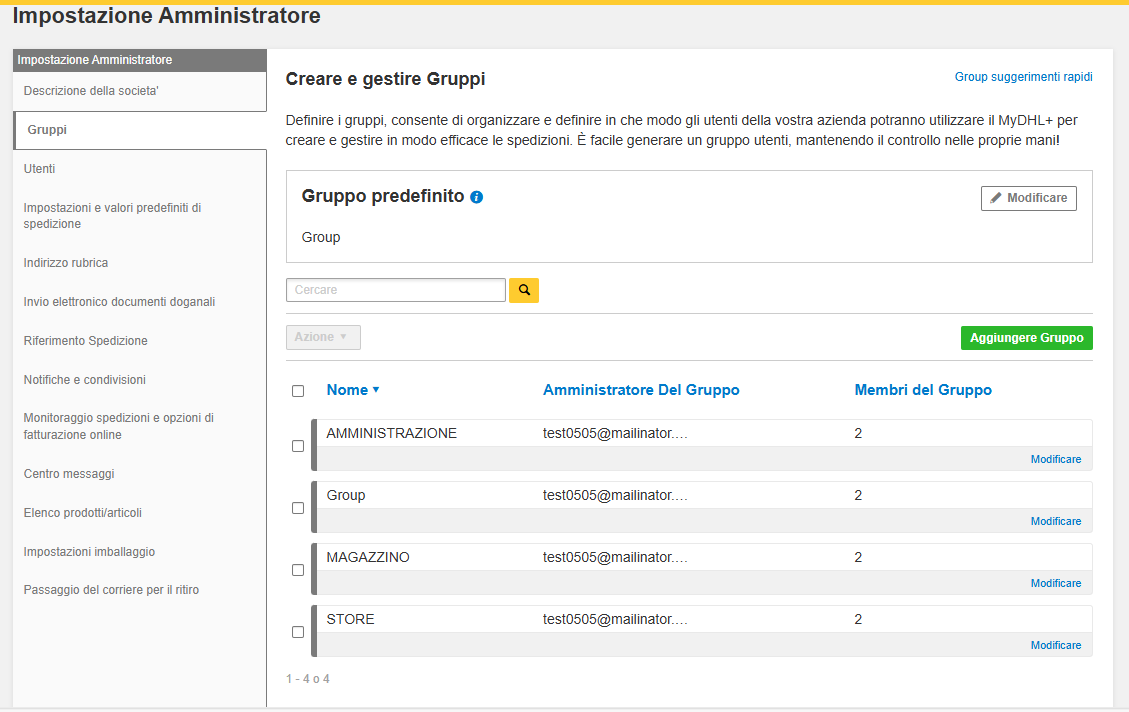Check the AMMINISTRAZIONE group checkbox
Image resolution: width=1129 pixels, height=712 pixels.
click(x=298, y=446)
